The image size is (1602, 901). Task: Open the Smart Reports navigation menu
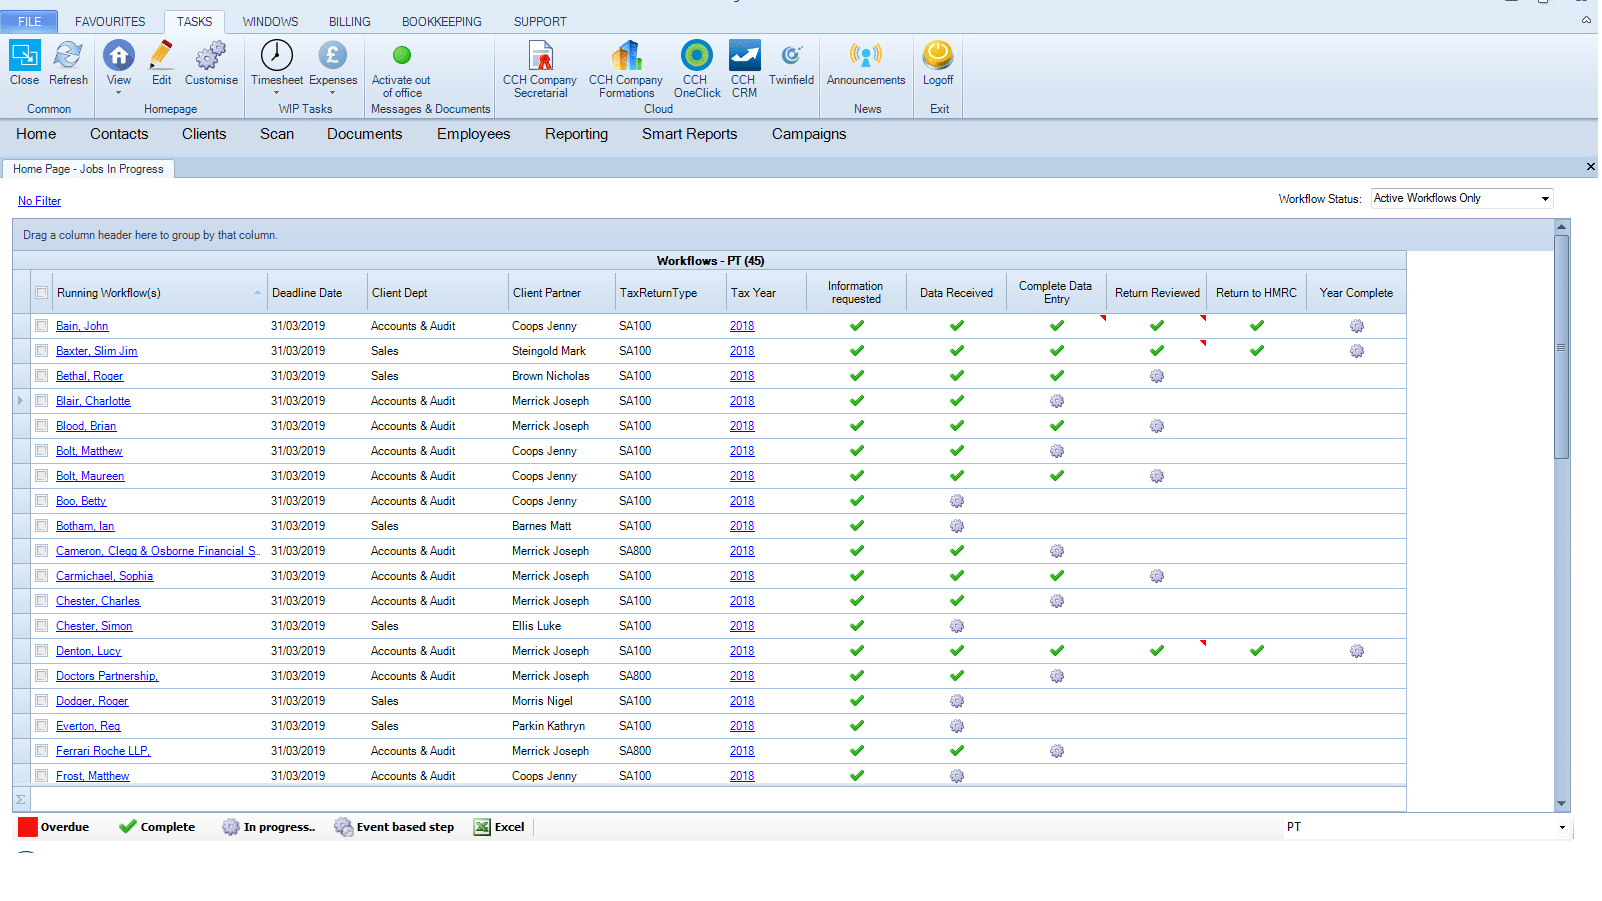(689, 134)
